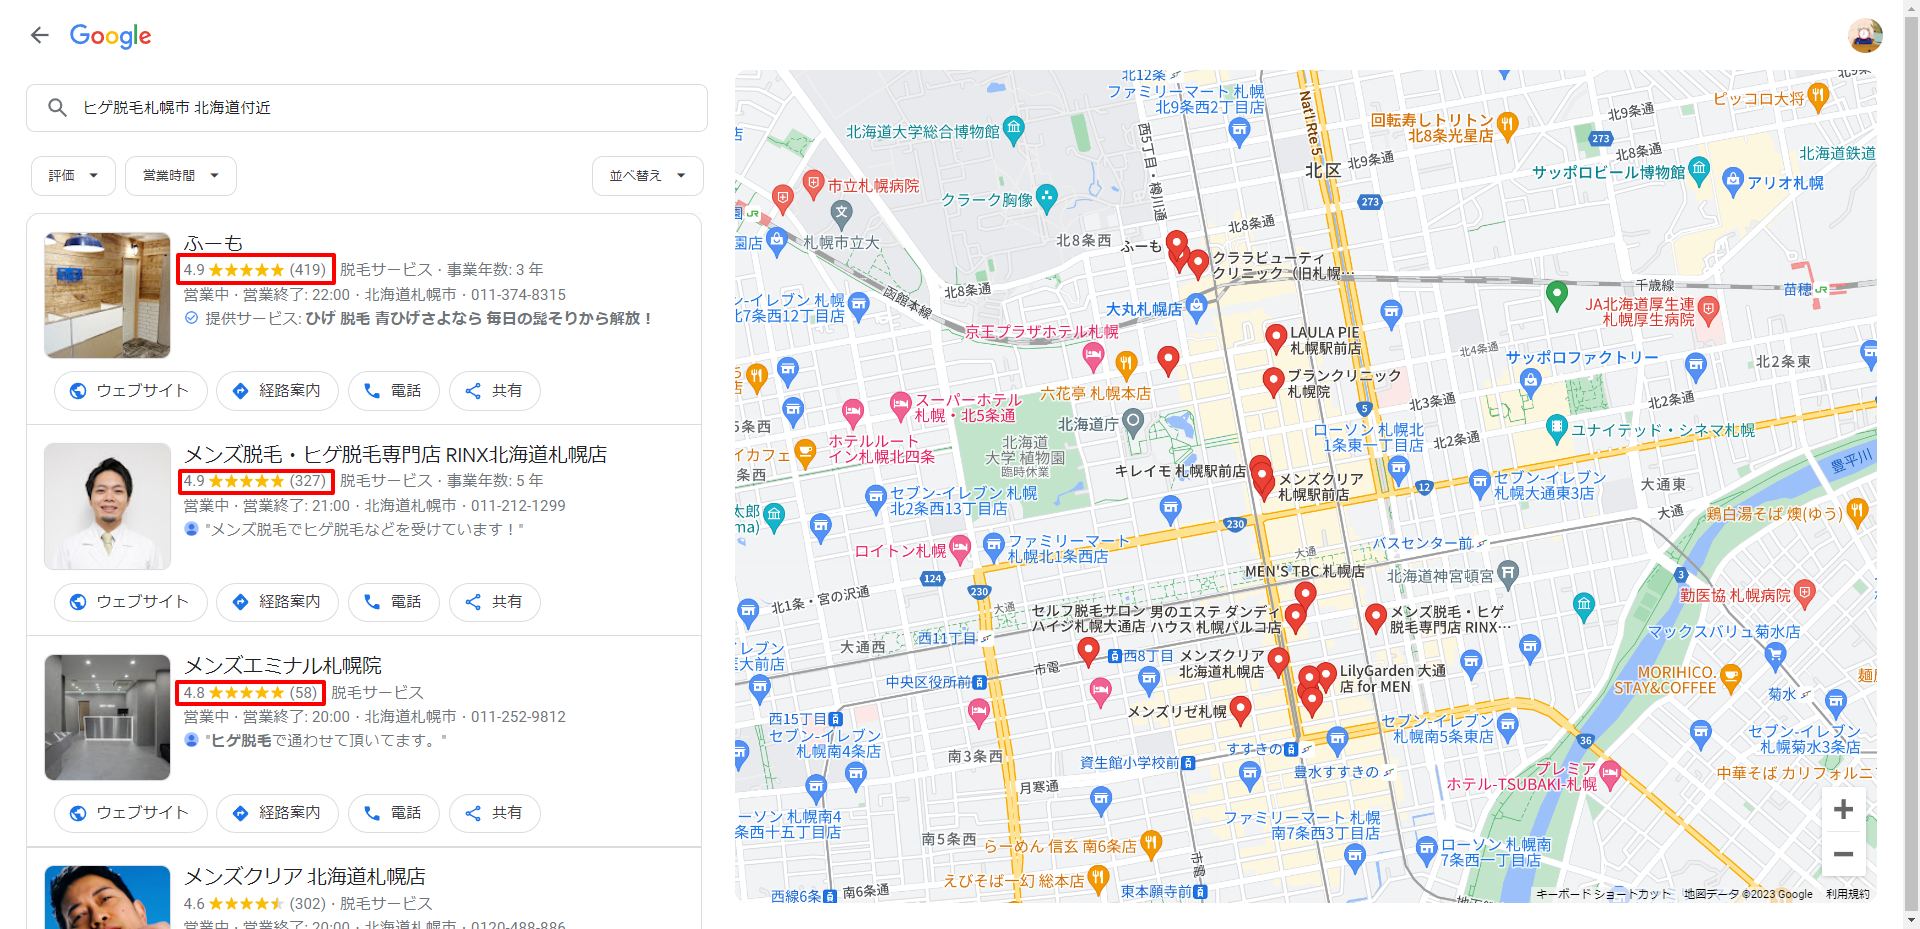Click the page vertical scrollbar down arrow
Image resolution: width=1920 pixels, height=929 pixels.
pos(1911,920)
